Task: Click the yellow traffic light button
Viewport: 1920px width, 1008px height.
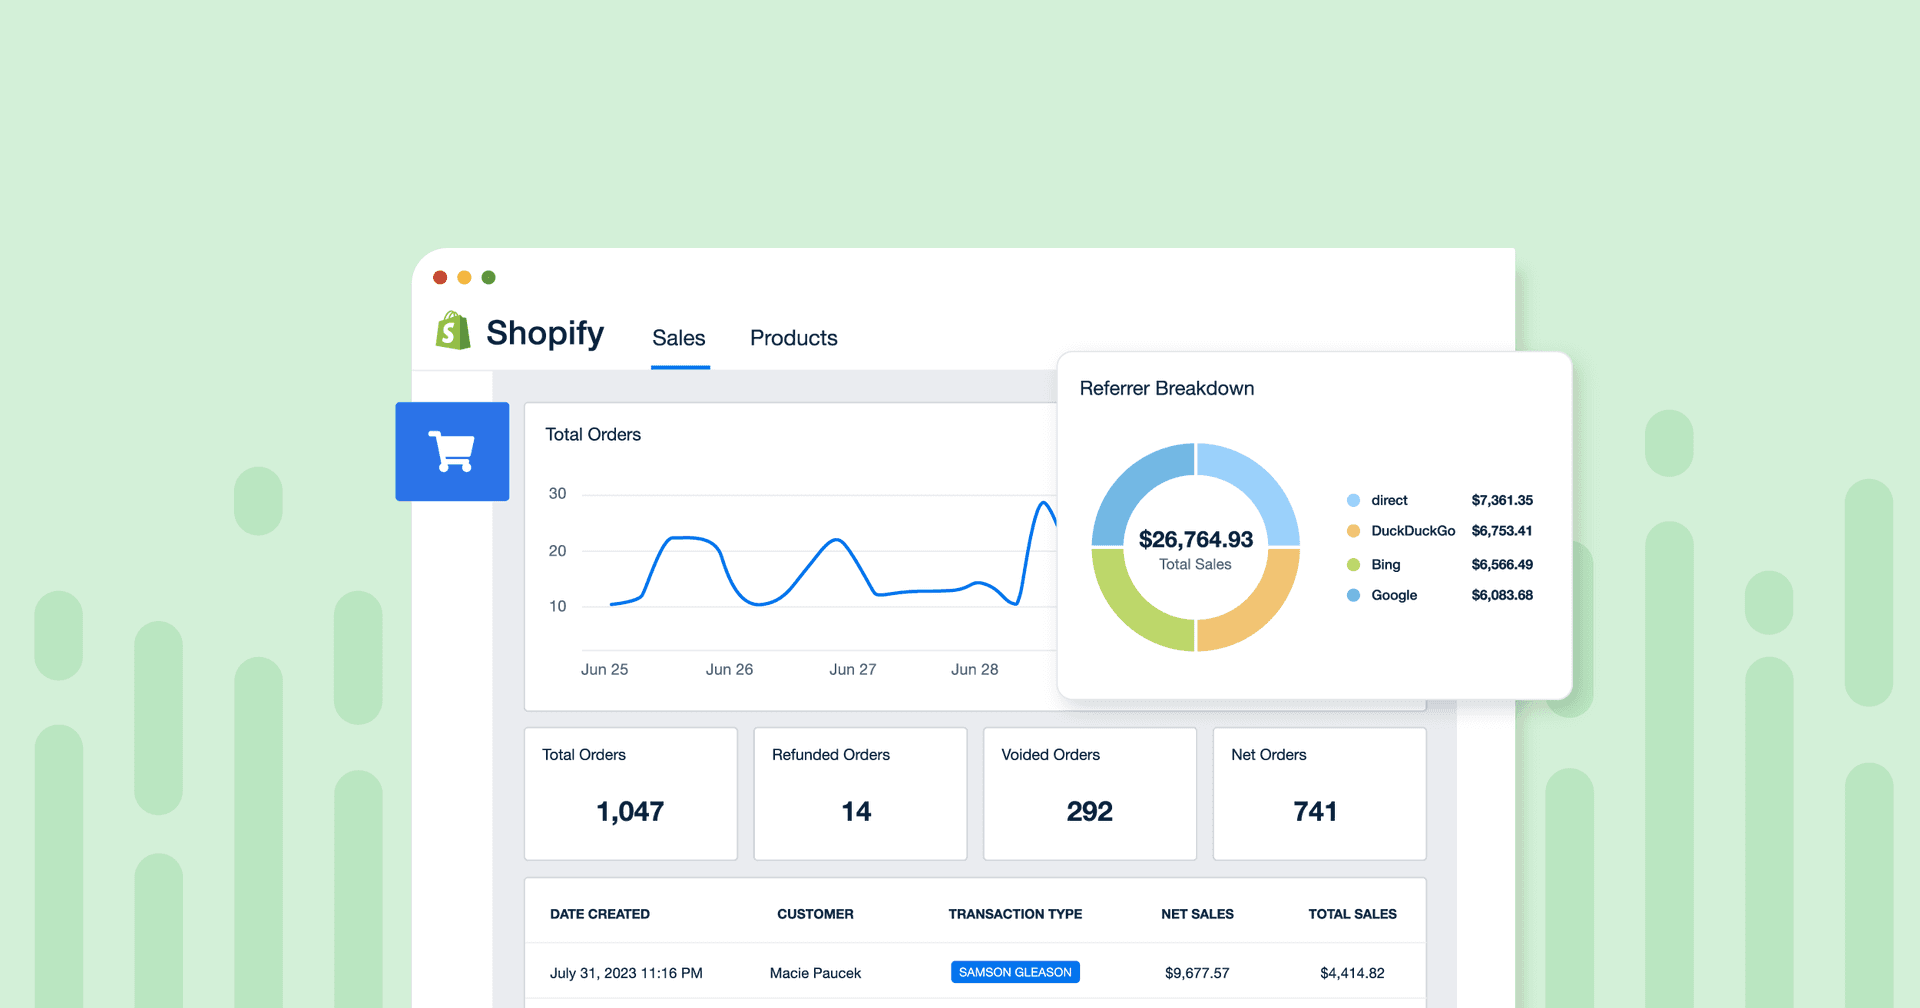Action: (x=464, y=277)
